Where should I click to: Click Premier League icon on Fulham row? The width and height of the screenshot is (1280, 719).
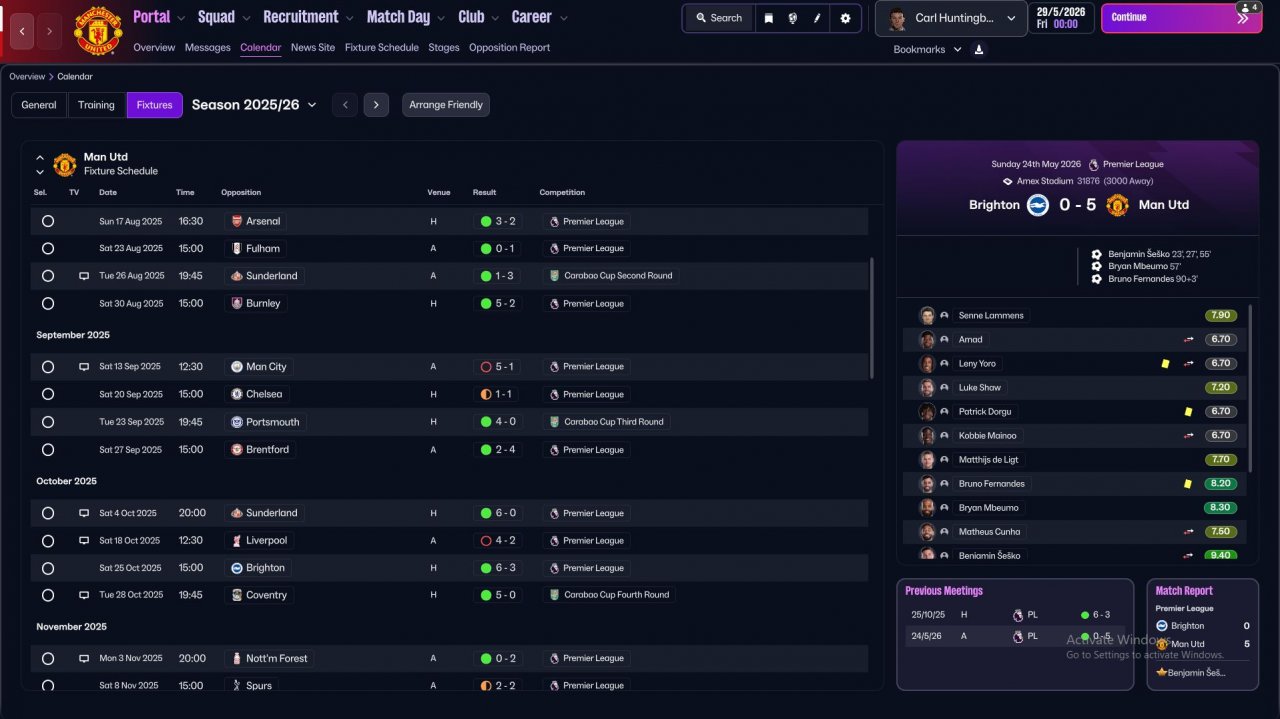coord(554,248)
